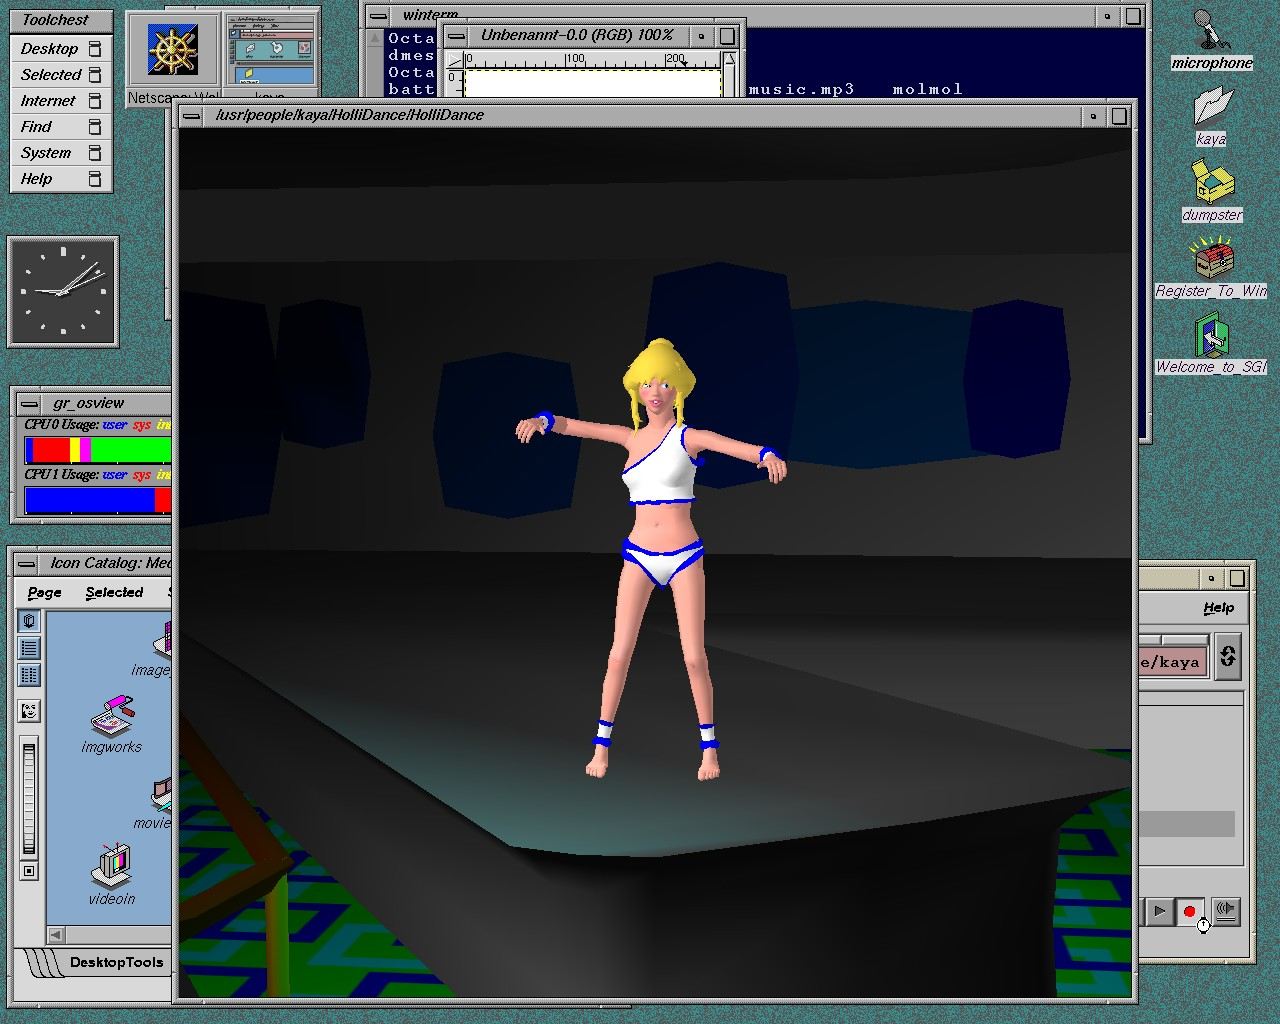Click the reset square below the thumbwheel

pyautogui.click(x=29, y=871)
